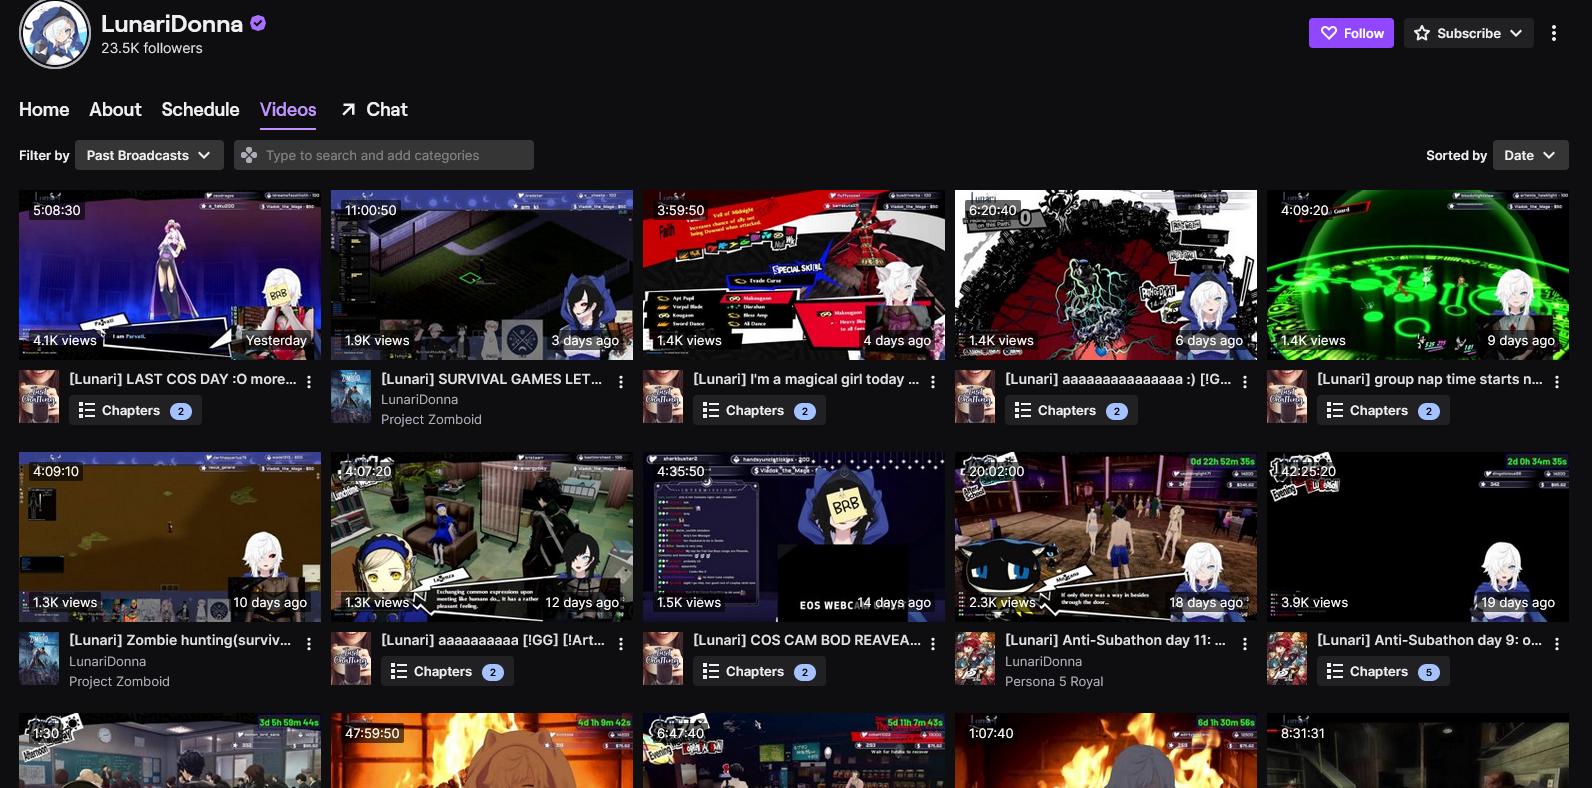The height and width of the screenshot is (788, 1592).
Task: Click Just Chatting icon beside group nap time
Action: pos(1287,396)
